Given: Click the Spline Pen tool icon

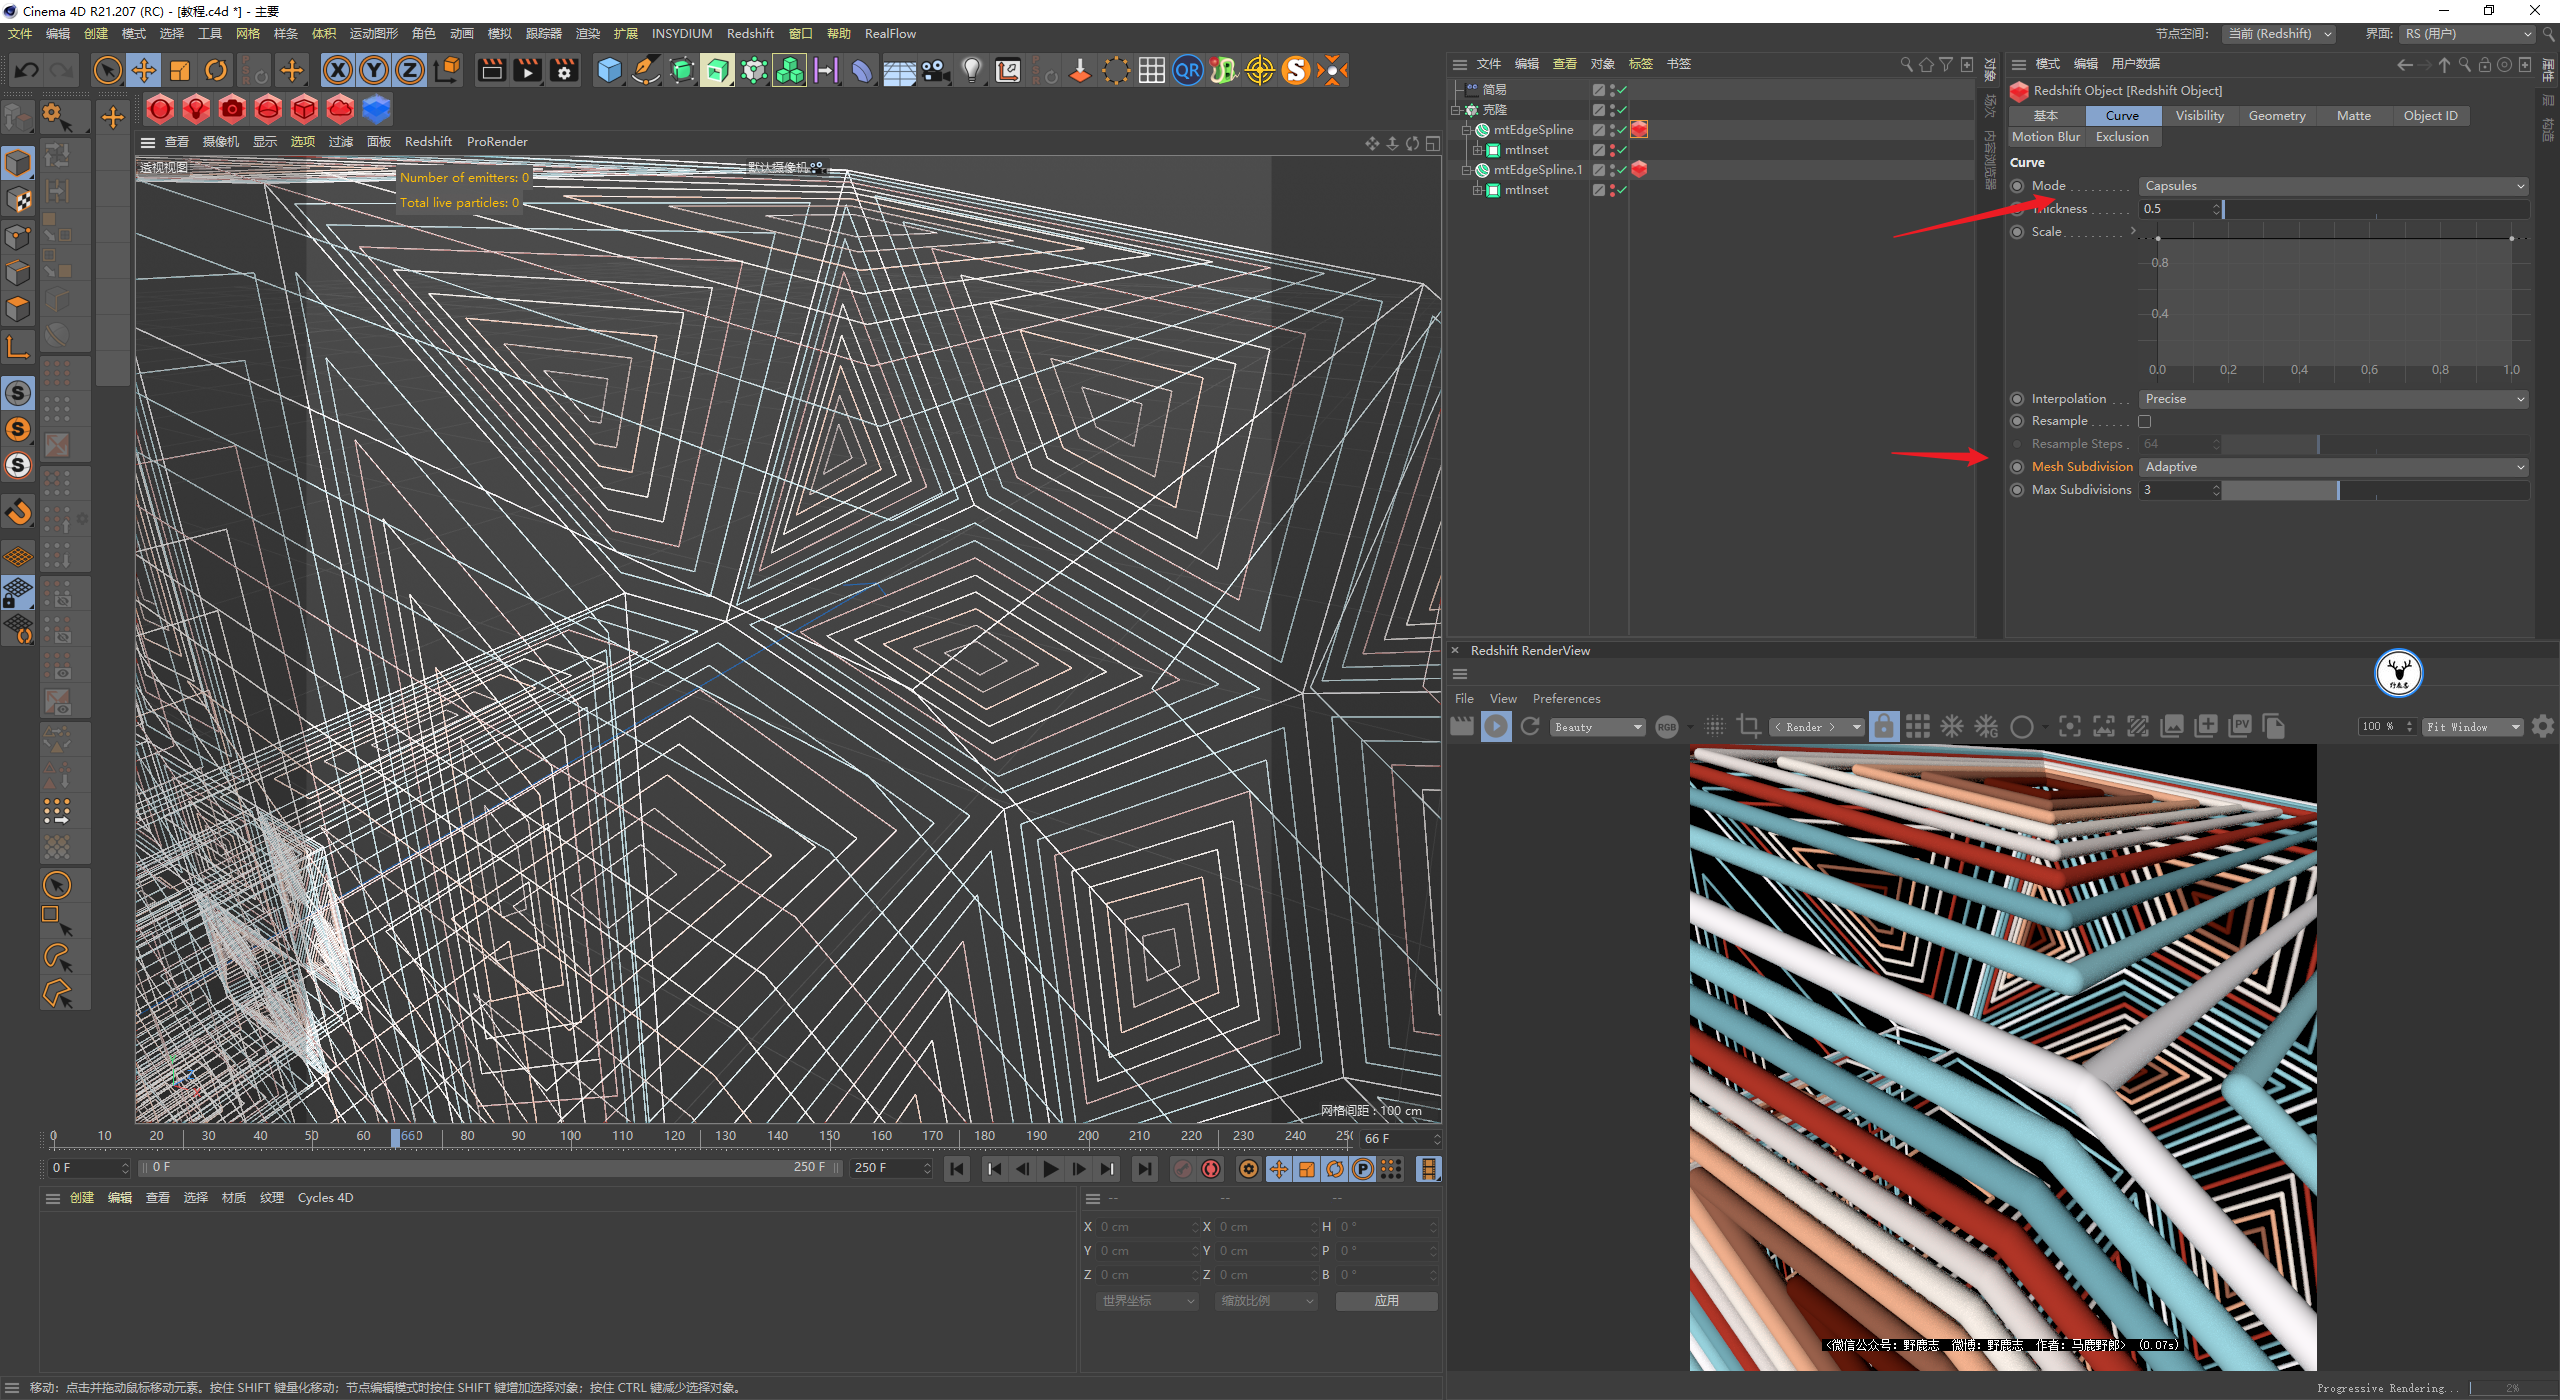Looking at the screenshot, I should click(x=646, y=70).
